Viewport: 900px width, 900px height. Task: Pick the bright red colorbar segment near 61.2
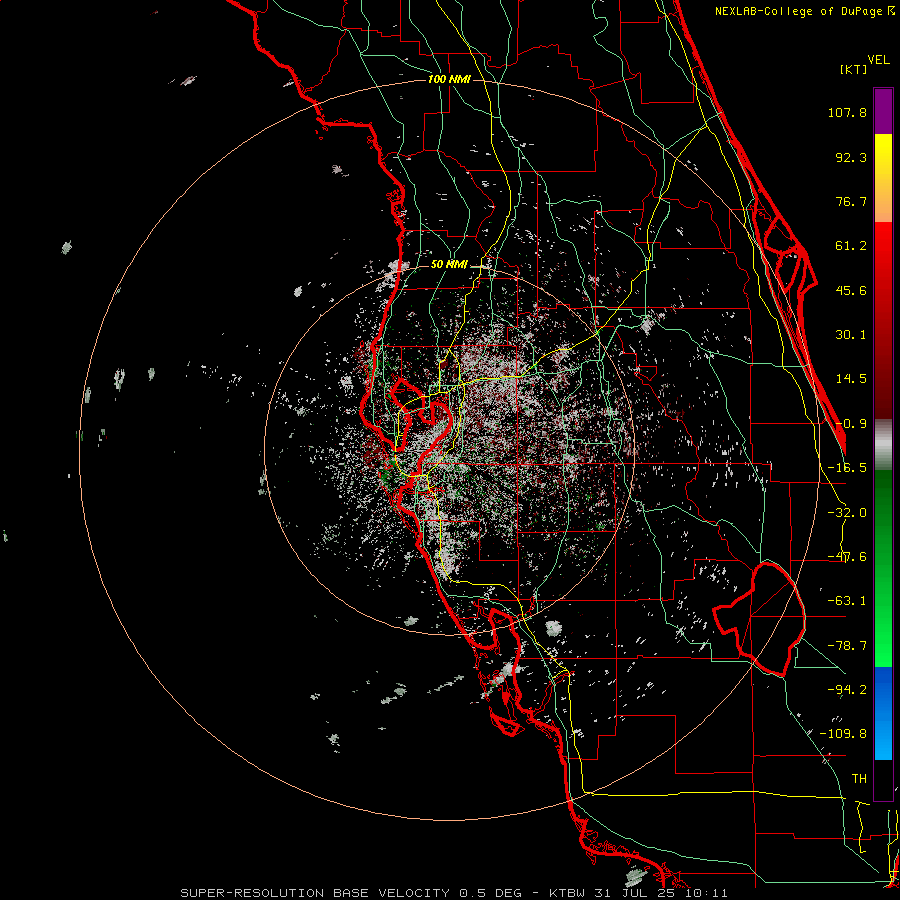coord(883,244)
